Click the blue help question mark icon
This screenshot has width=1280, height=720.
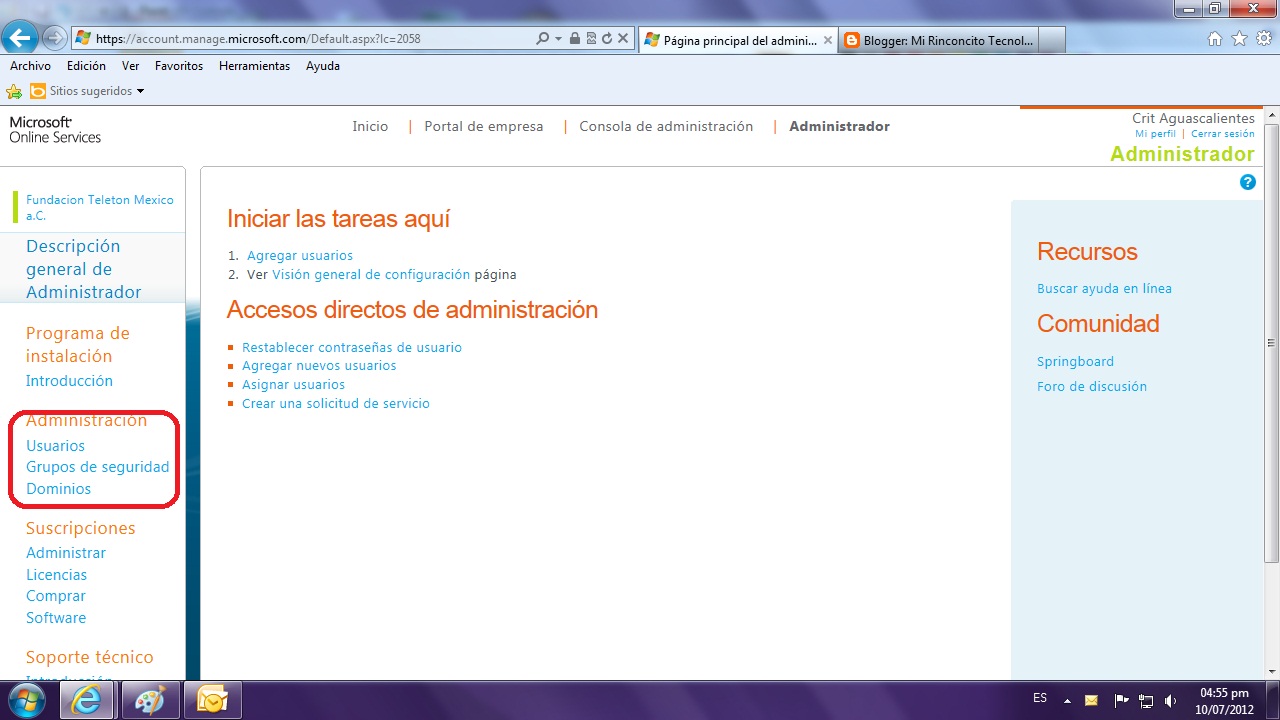1247,182
